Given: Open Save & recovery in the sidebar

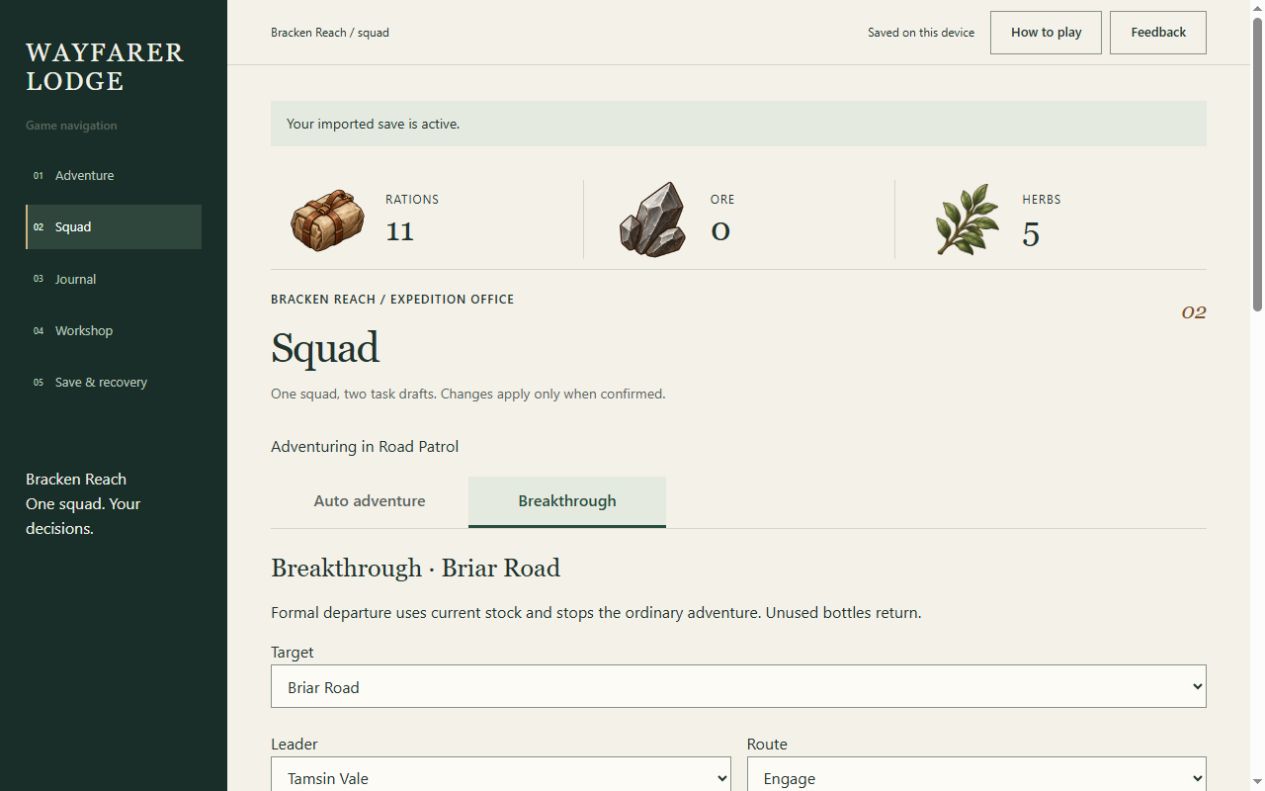Looking at the screenshot, I should tap(113, 382).
